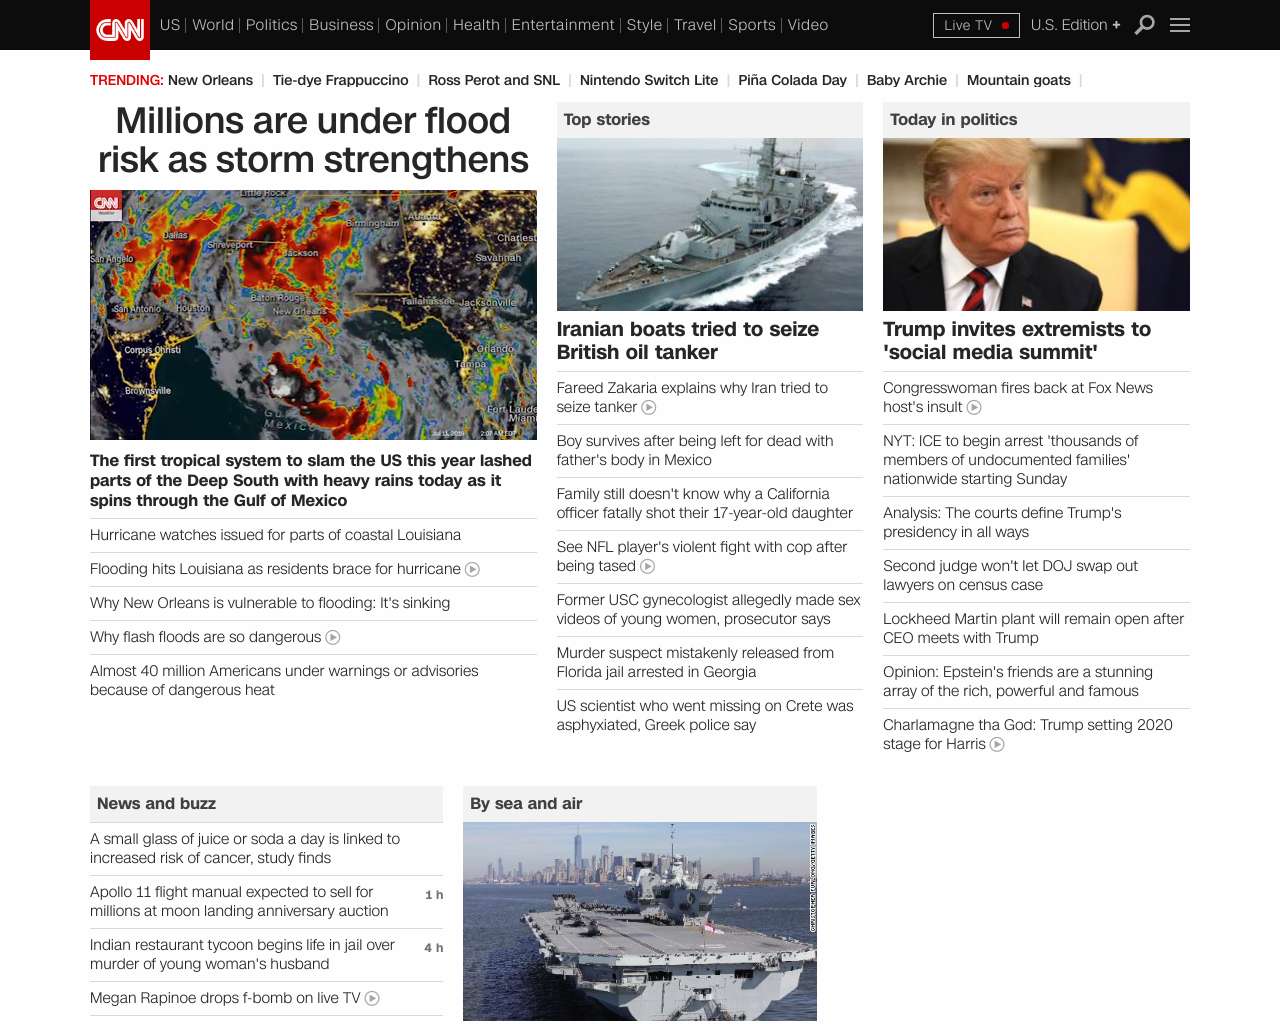Open the Travel section in navigation
Image resolution: width=1280 pixels, height=1024 pixels.
click(x=695, y=25)
